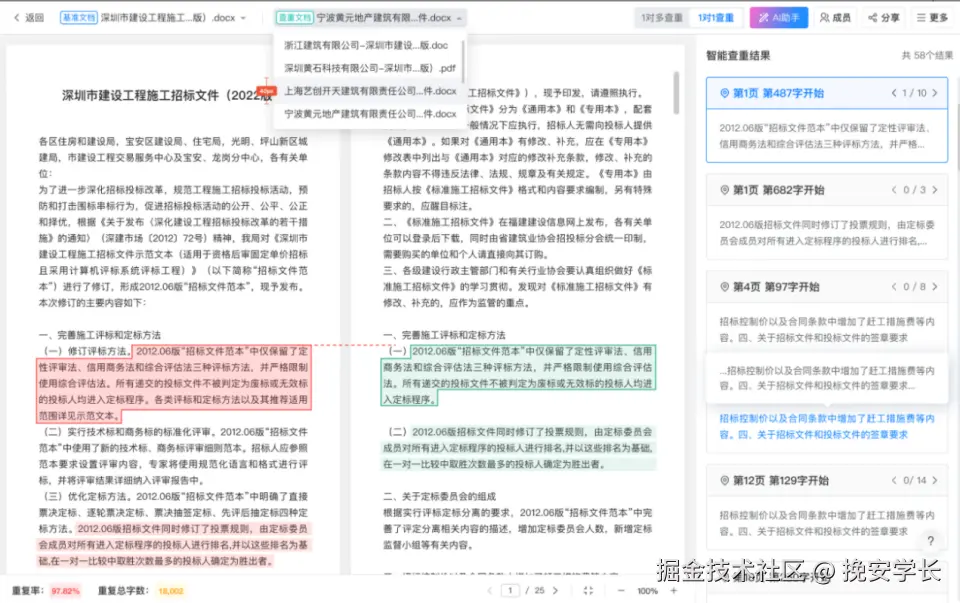The width and height of the screenshot is (960, 603).
Task: Click the location pin icon on 第1页 第487字 card
Action: tap(724, 93)
